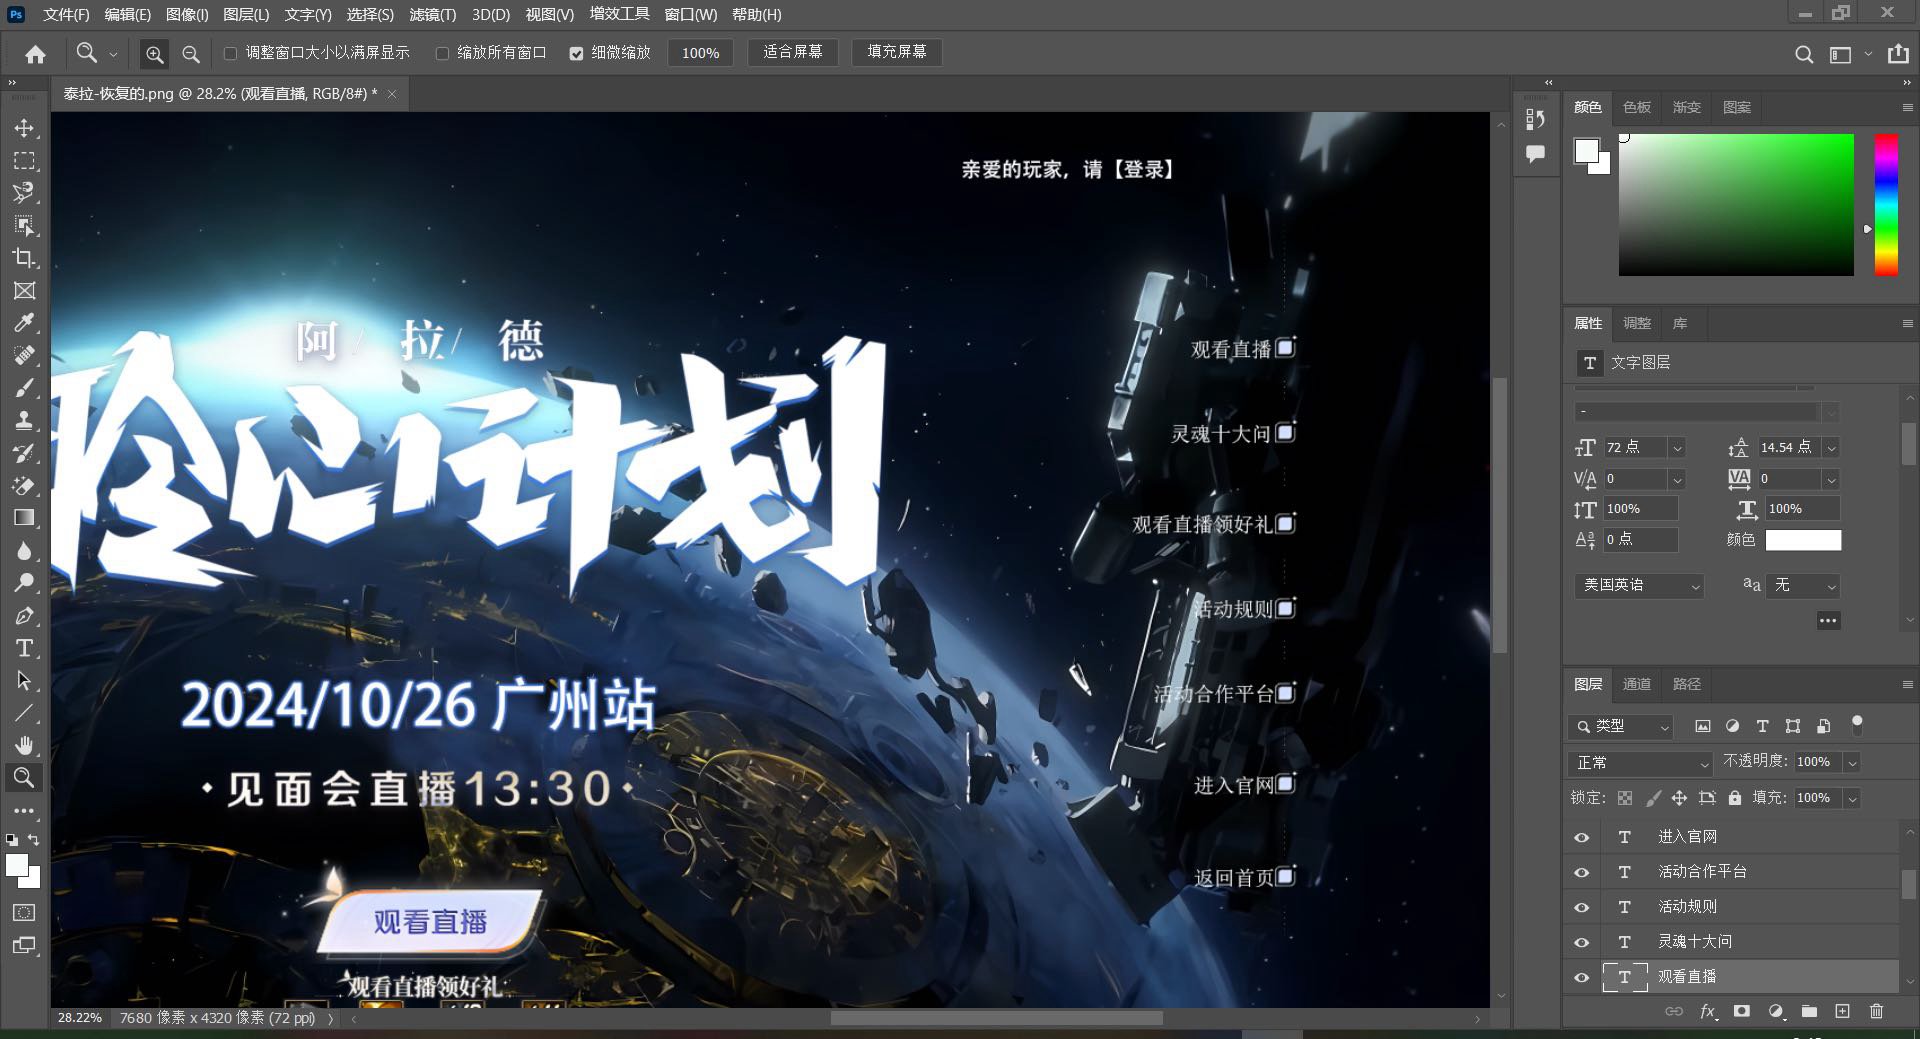Viewport: 1920px width, 1039px height.
Task: Open the leading 14.54 点 dropdown
Action: [1831, 448]
